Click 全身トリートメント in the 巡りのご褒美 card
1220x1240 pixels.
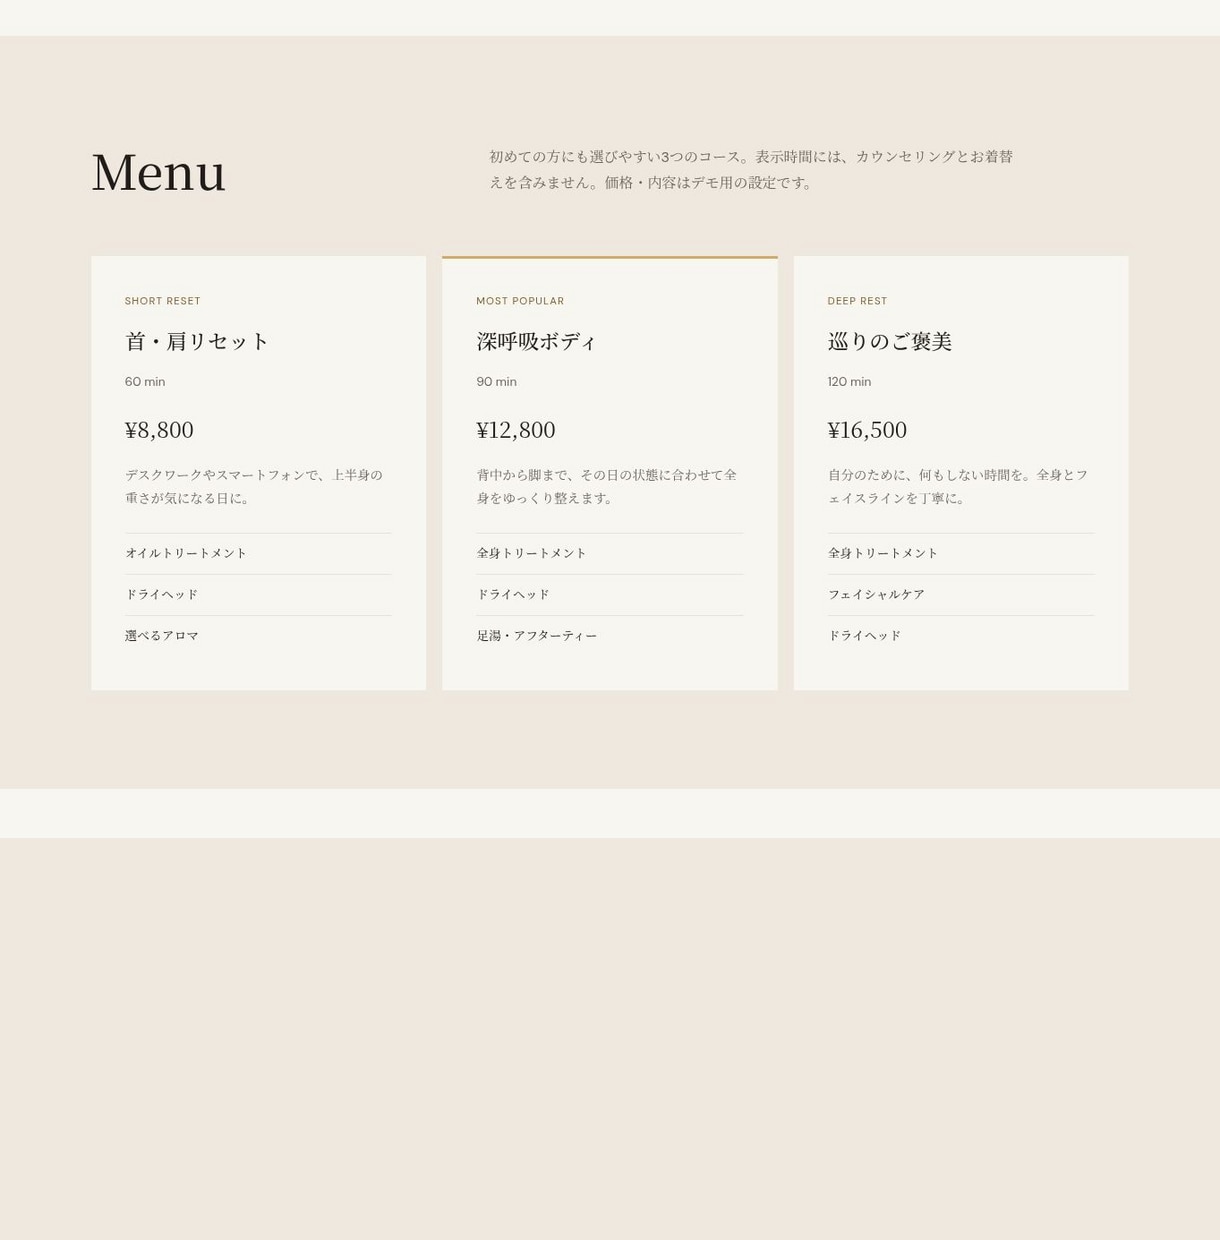click(x=883, y=553)
